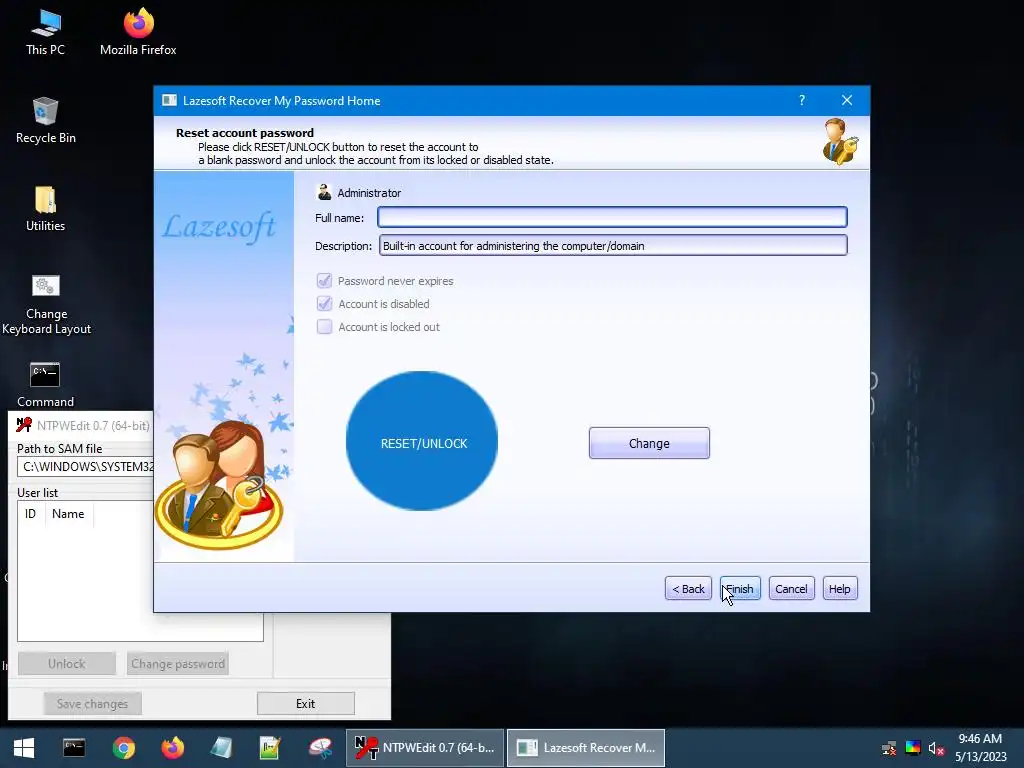This screenshot has width=1024, height=768.
Task: Click the Administrator user icon
Action: (x=324, y=192)
